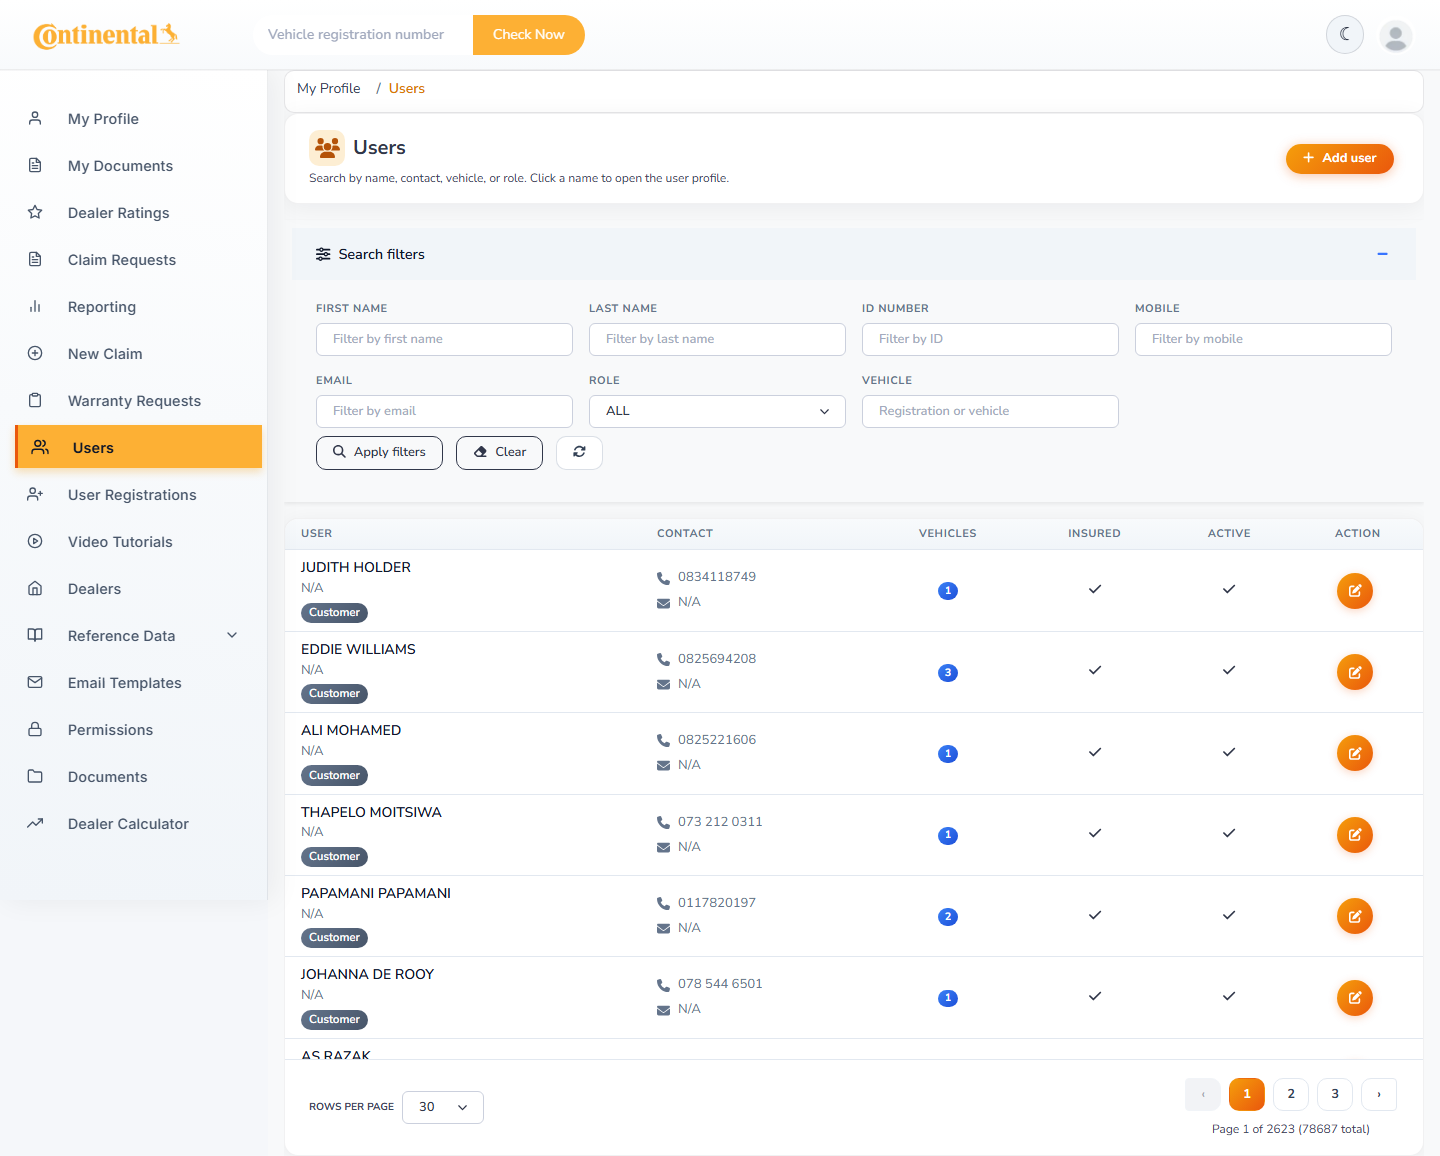Click vehicle count badge for Papamani Papamani
The image size is (1440, 1156).
[948, 917]
